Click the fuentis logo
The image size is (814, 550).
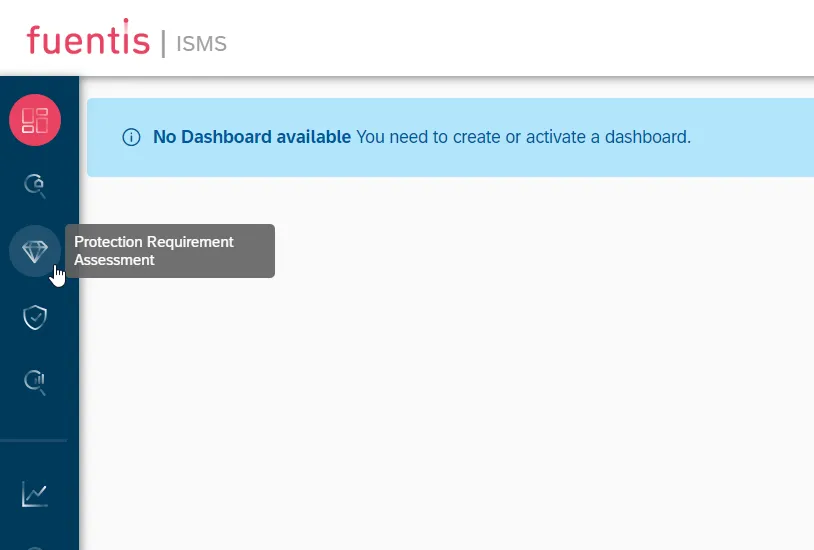[88, 38]
